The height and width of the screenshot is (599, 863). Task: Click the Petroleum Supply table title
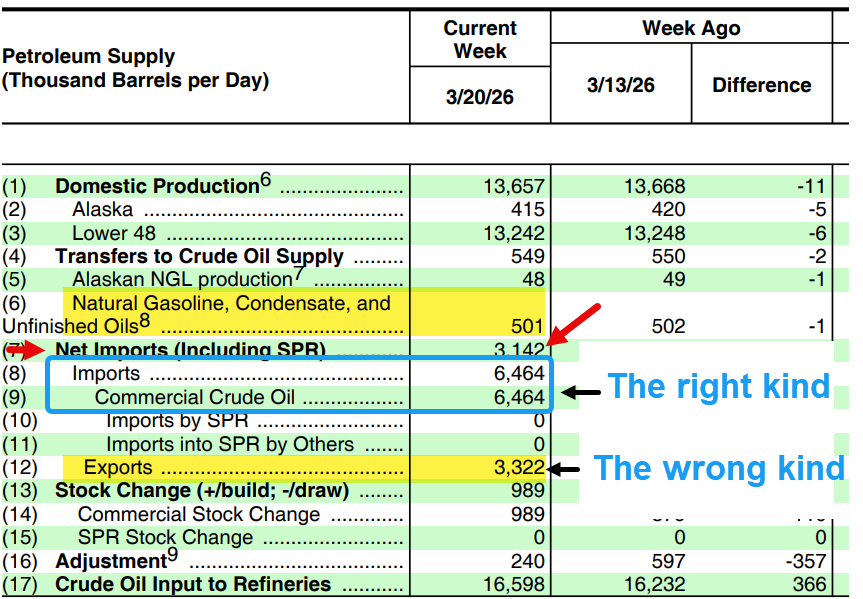pyautogui.click(x=135, y=68)
